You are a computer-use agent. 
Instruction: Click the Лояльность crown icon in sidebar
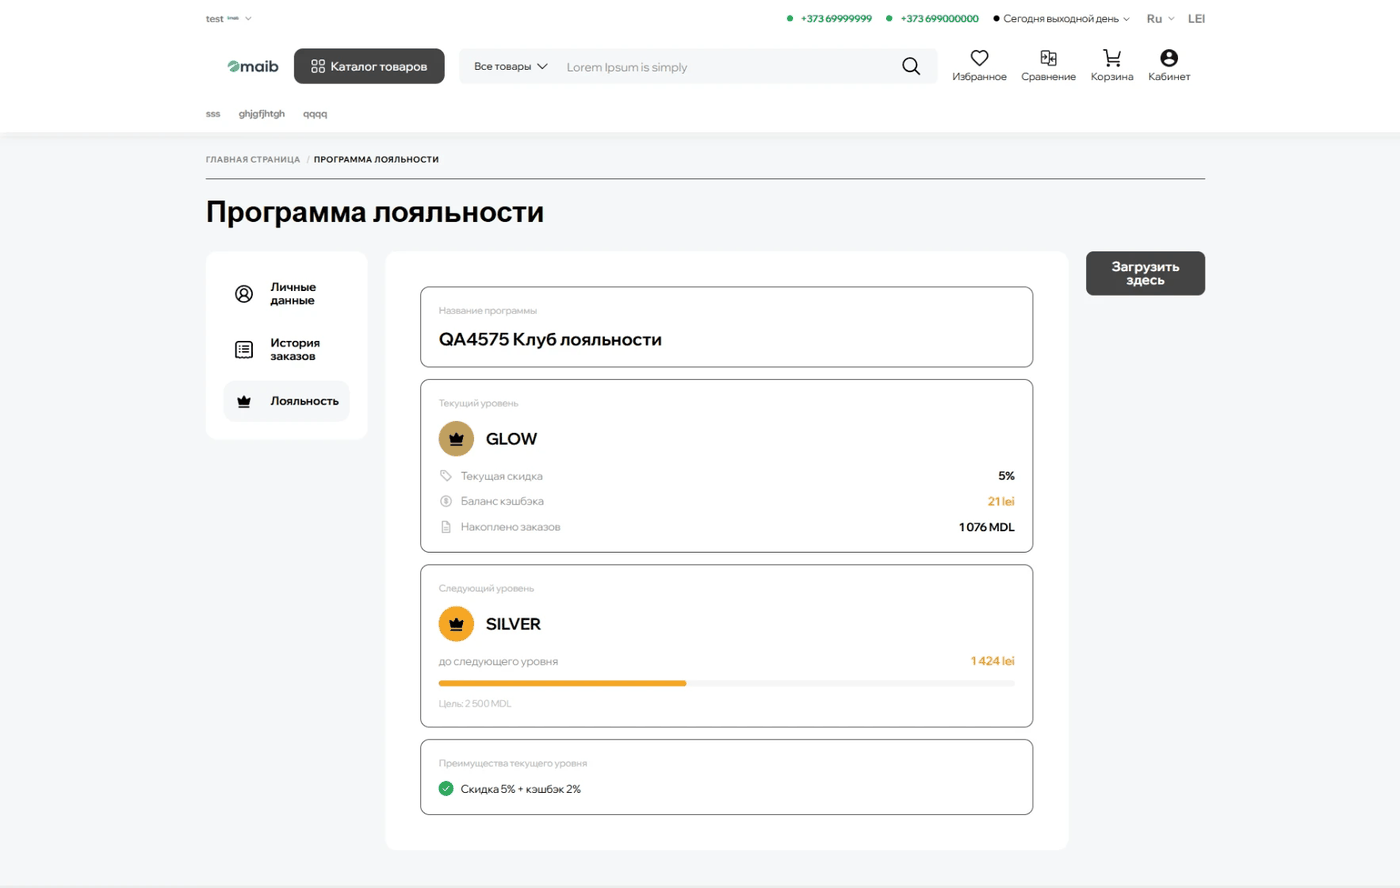tap(244, 401)
